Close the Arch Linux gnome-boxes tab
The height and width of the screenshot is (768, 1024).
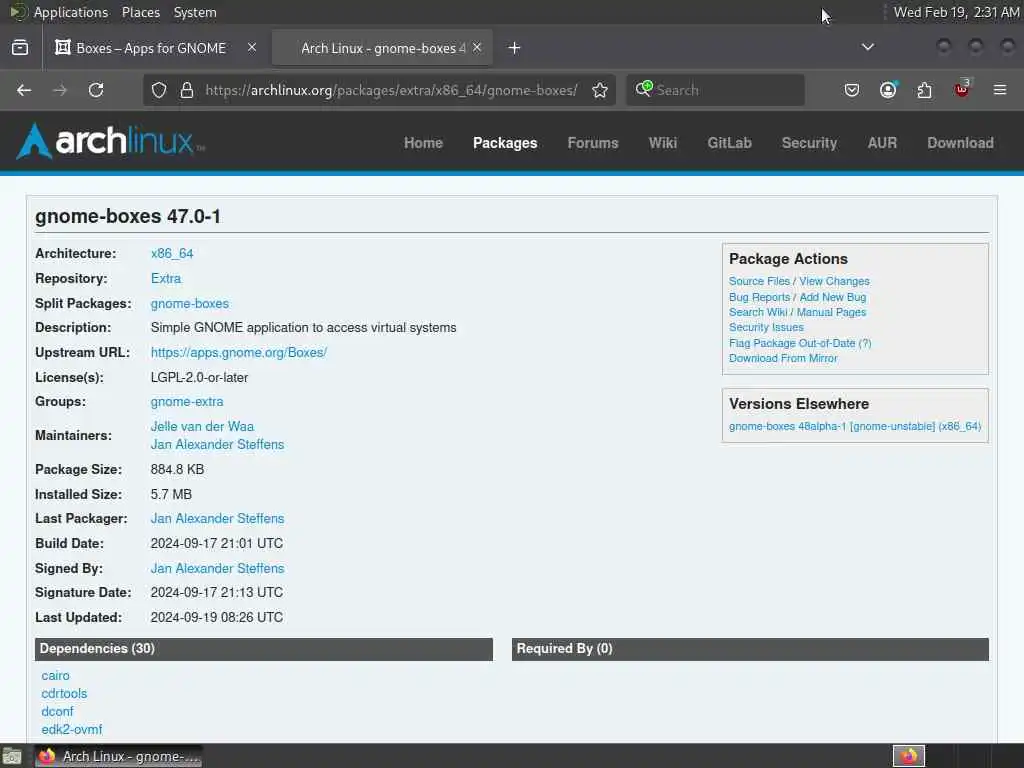[x=477, y=48]
